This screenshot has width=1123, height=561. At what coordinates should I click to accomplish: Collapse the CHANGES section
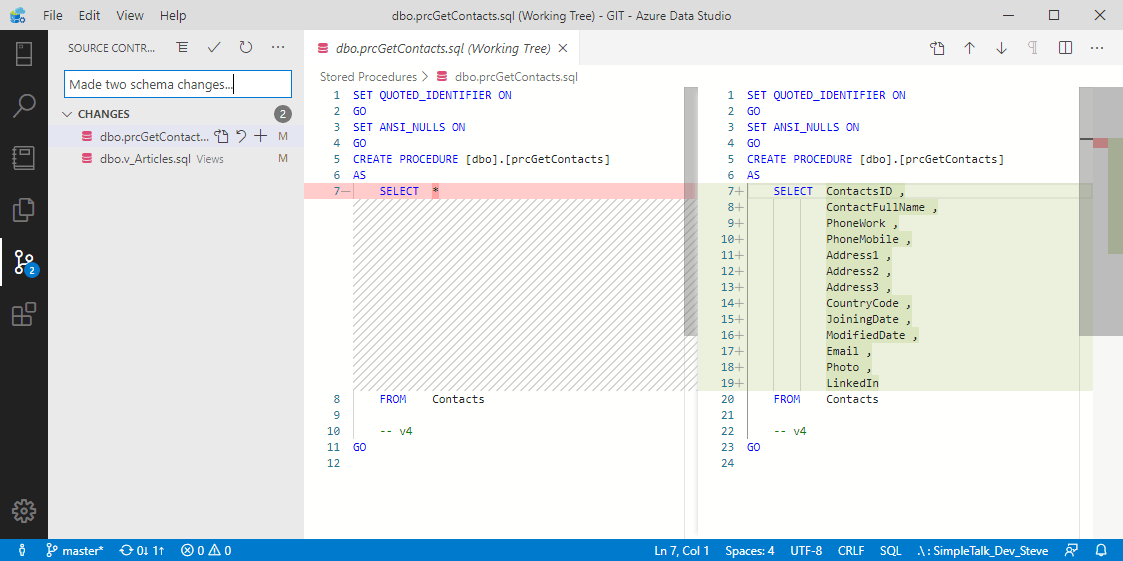(x=67, y=114)
